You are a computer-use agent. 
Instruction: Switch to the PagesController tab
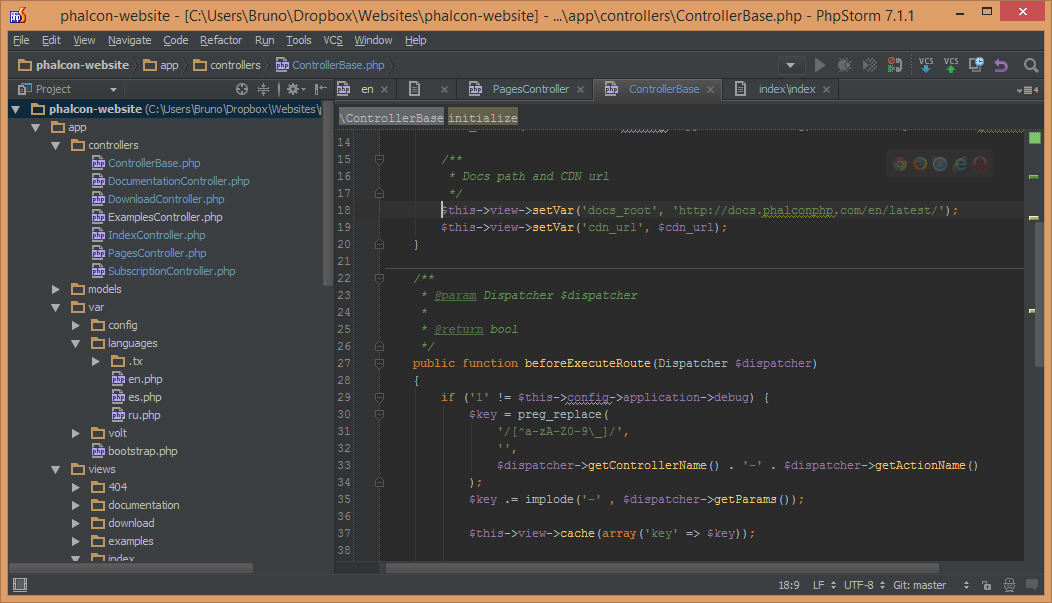[530, 89]
